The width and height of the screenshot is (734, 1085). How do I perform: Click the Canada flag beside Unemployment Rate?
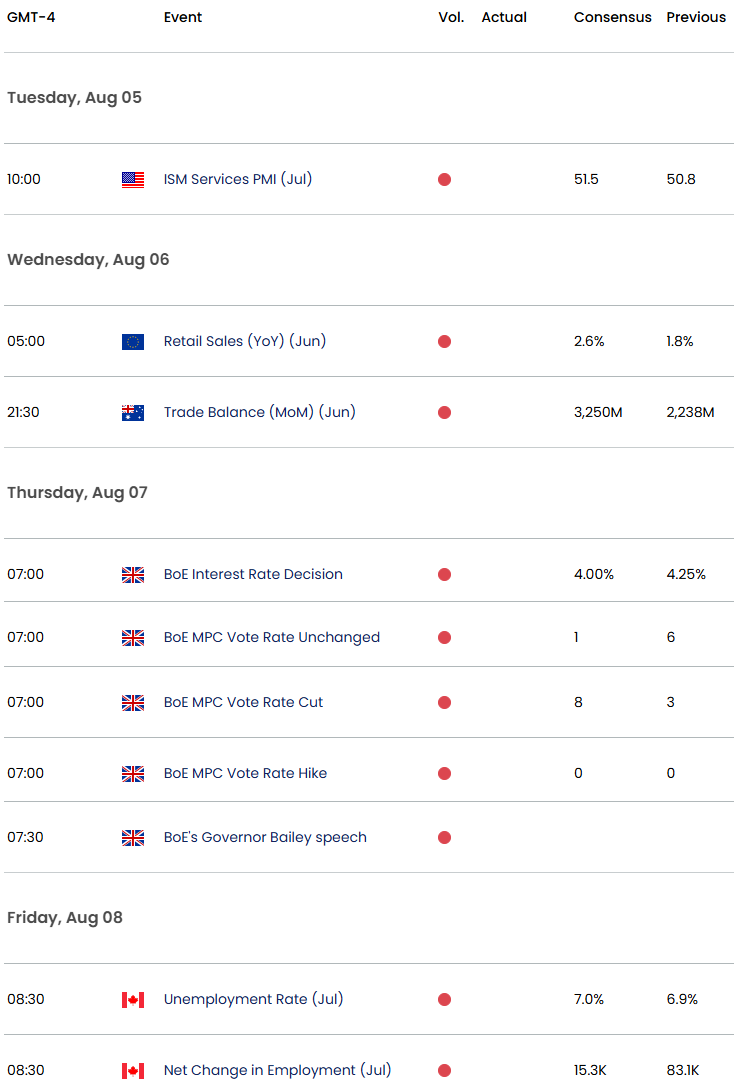tap(132, 1000)
